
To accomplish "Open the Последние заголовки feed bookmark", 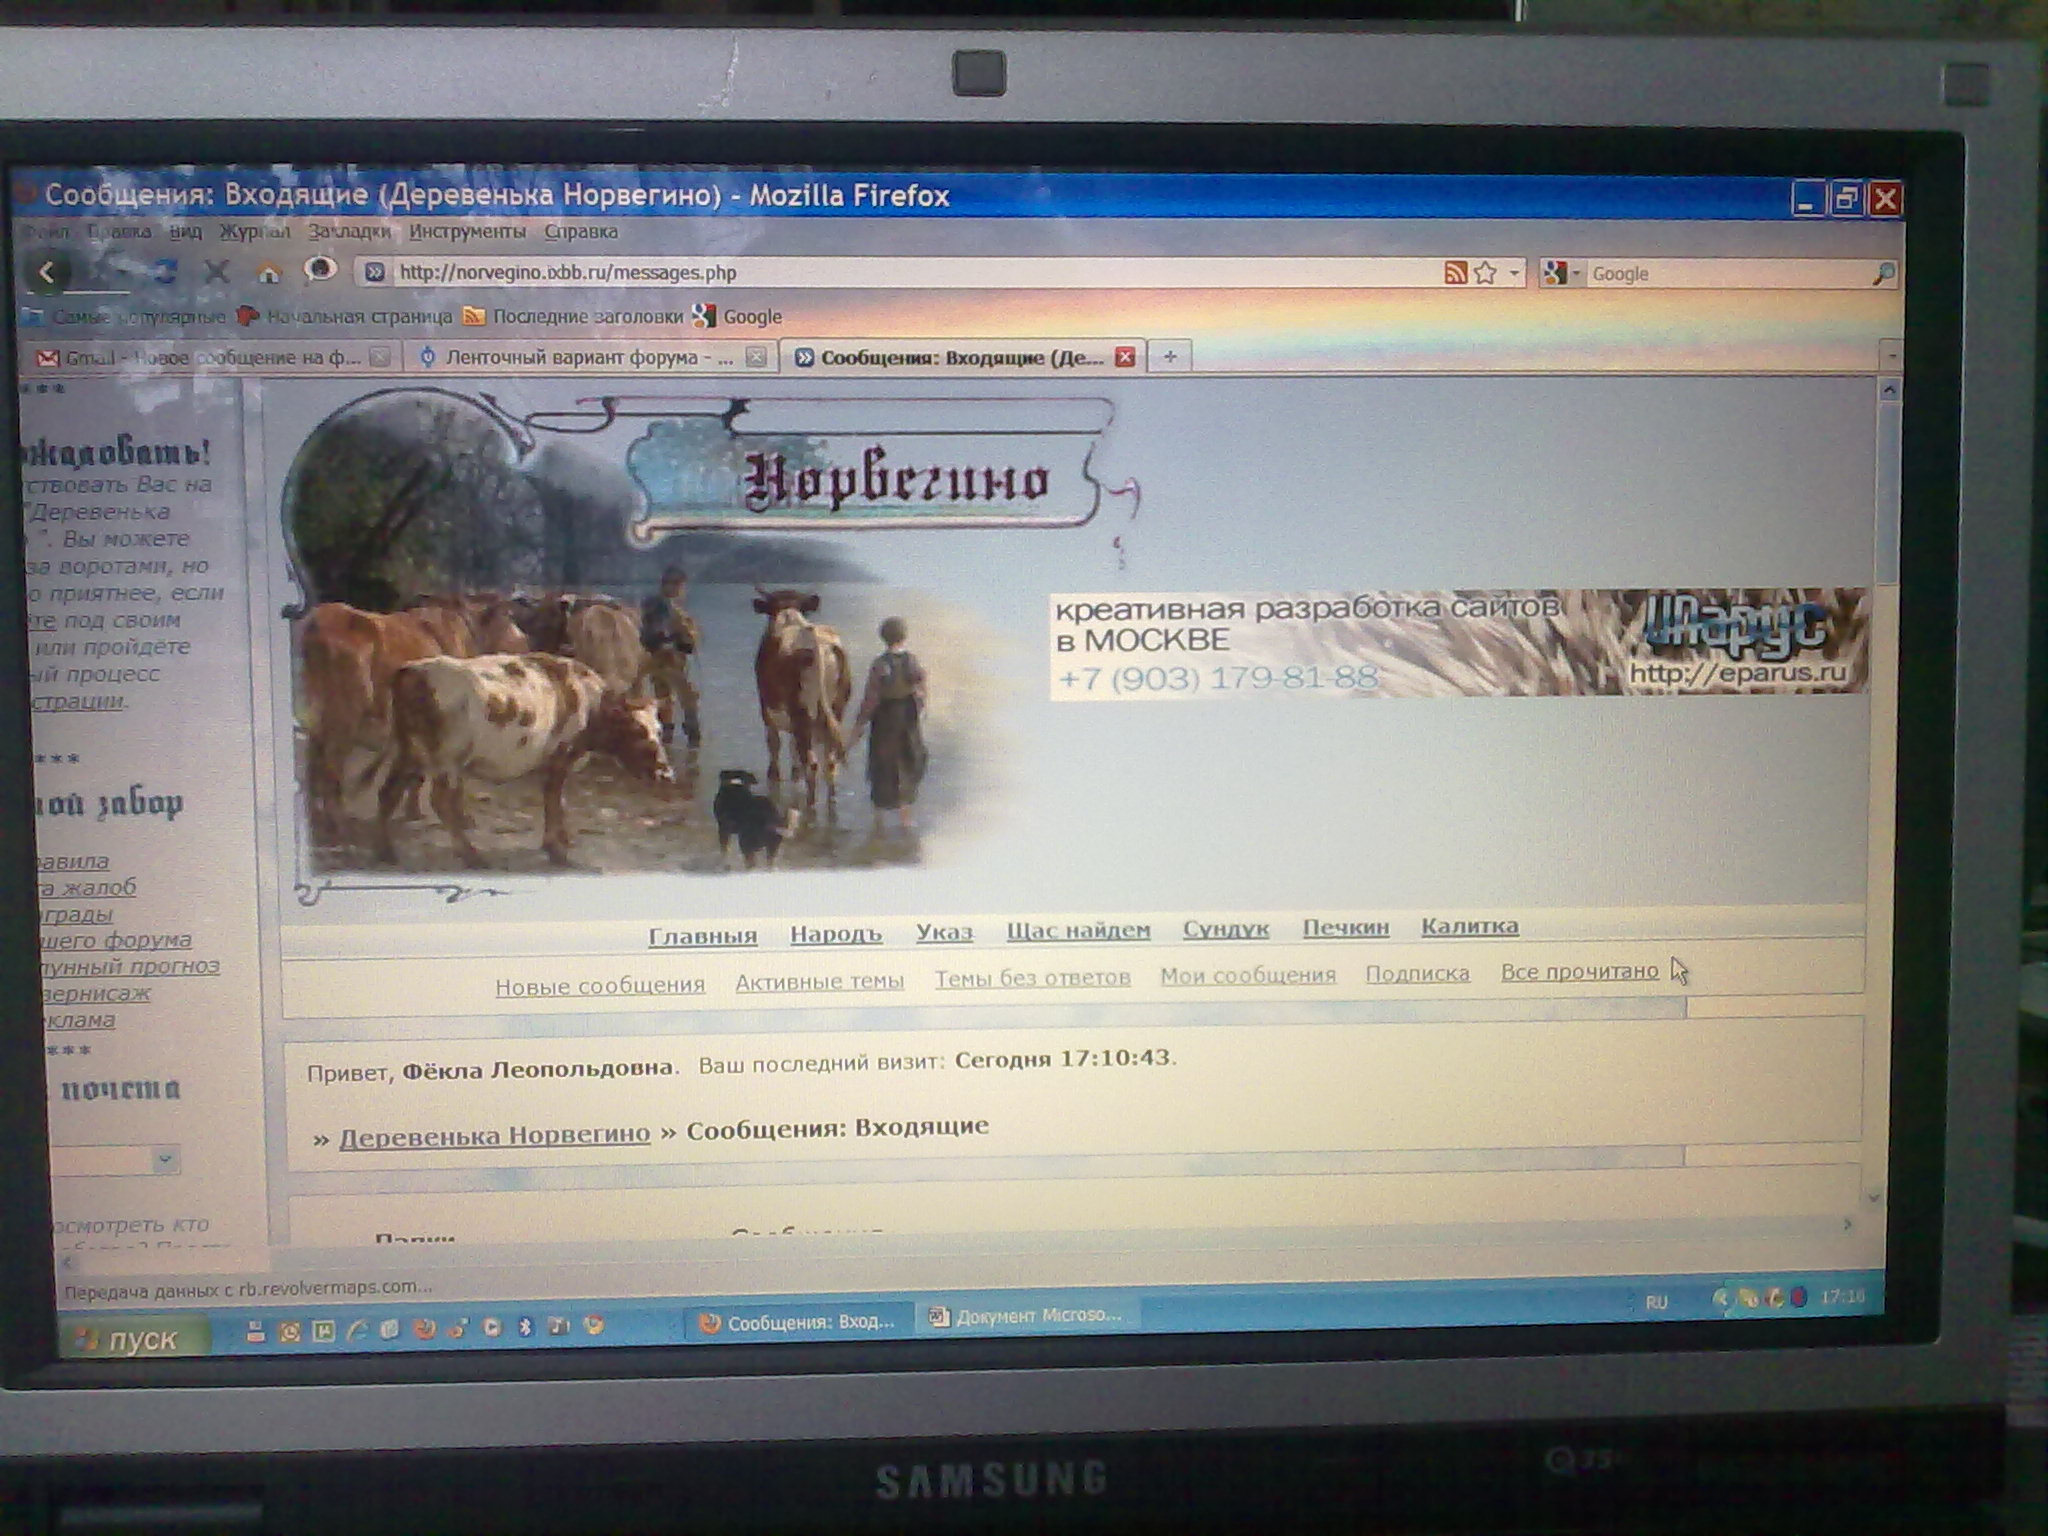I will [574, 317].
